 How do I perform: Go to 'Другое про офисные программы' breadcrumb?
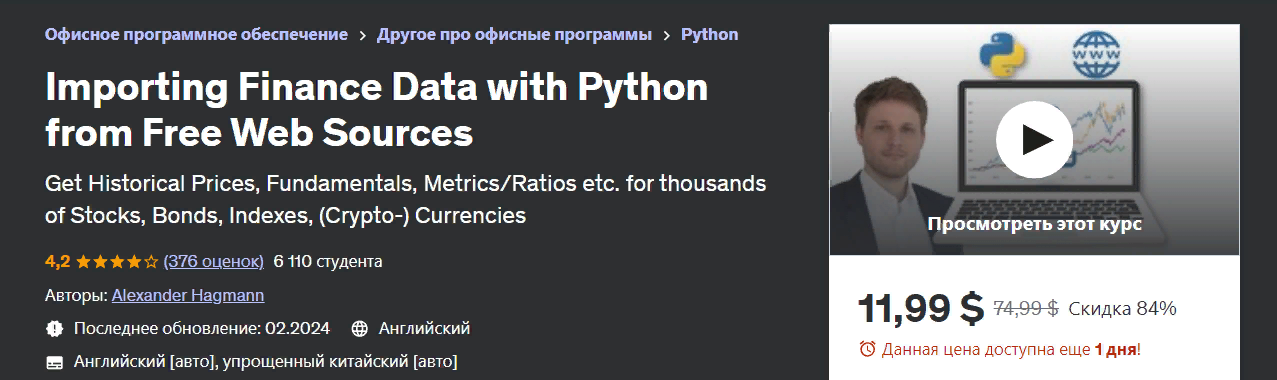point(514,34)
